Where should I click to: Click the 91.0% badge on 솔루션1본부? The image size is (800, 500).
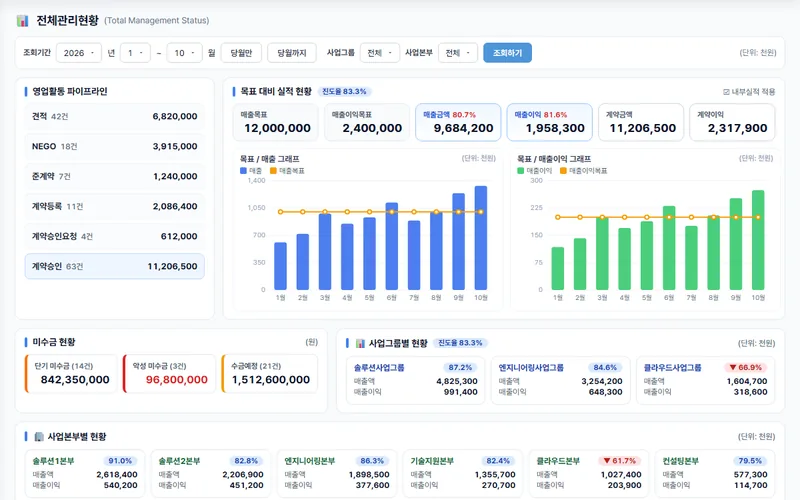click(120, 461)
